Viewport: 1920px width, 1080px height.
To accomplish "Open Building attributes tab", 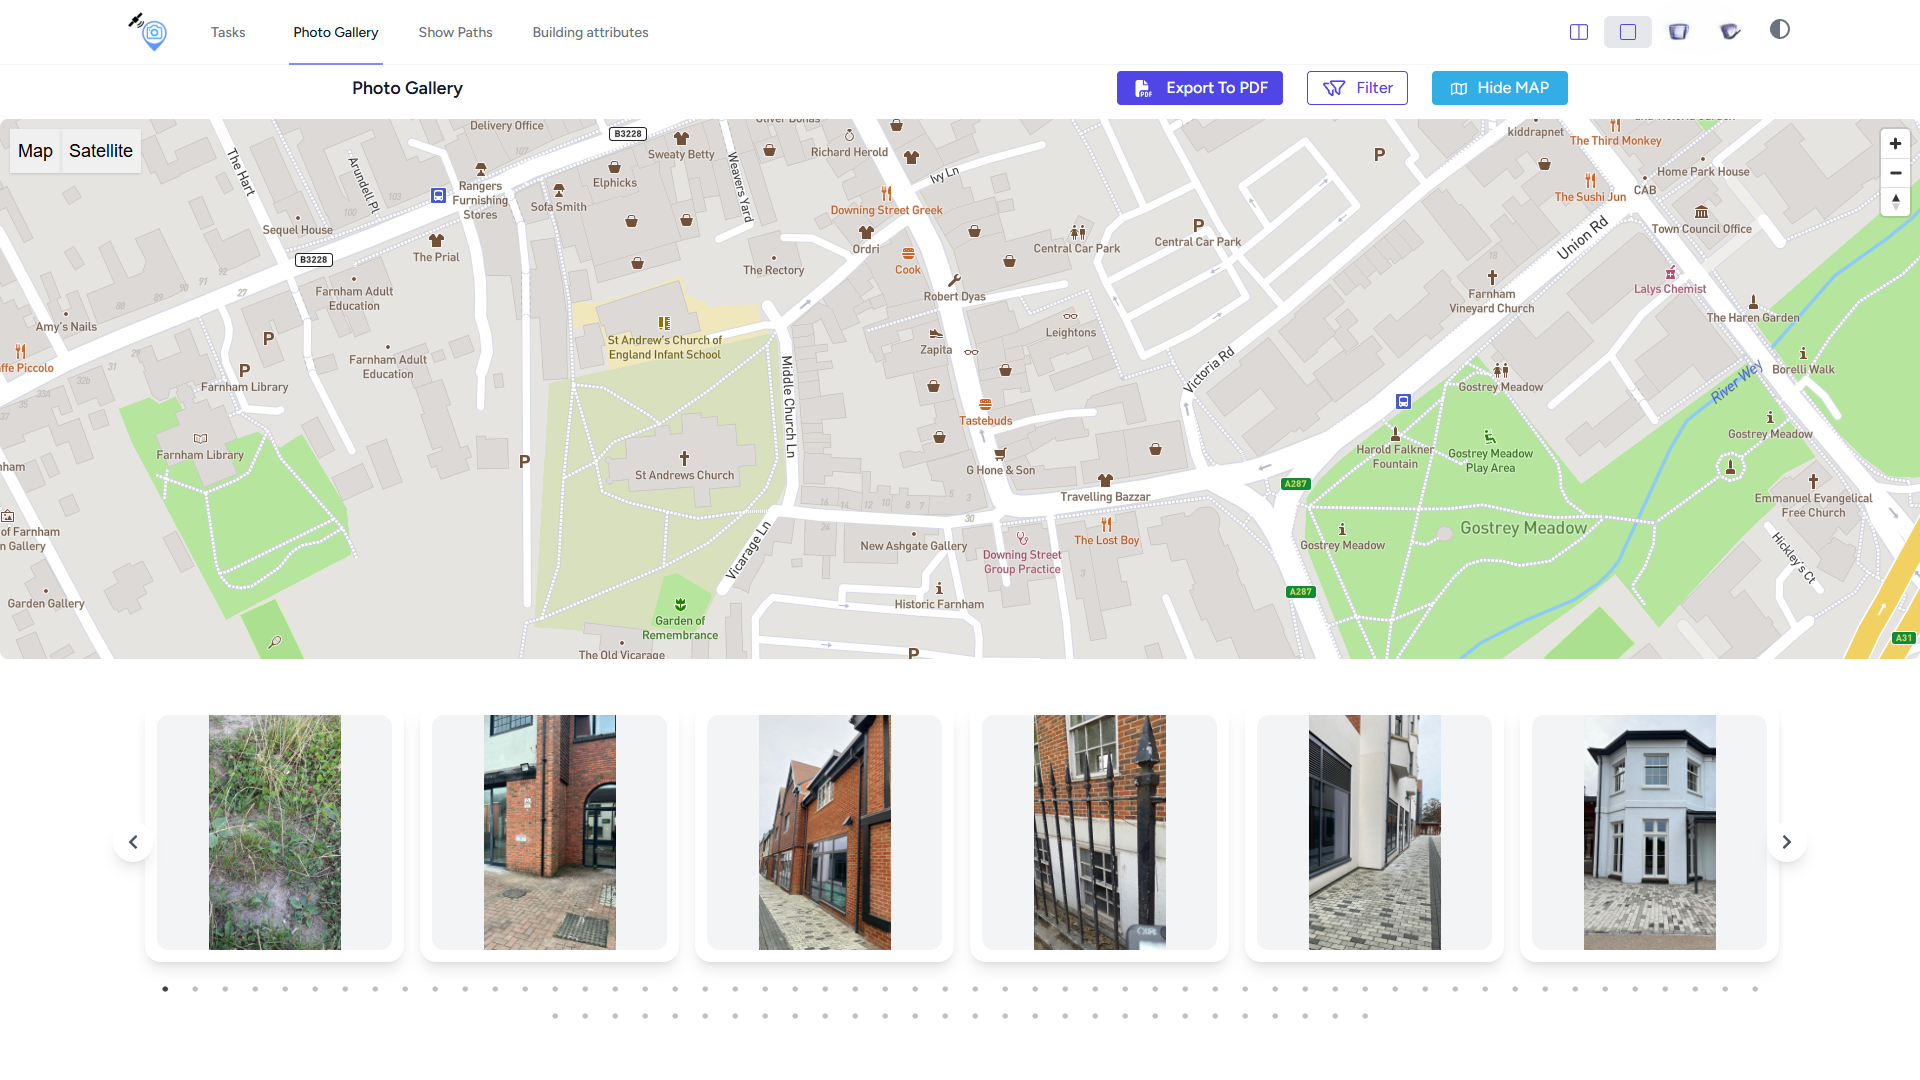I will [x=590, y=32].
